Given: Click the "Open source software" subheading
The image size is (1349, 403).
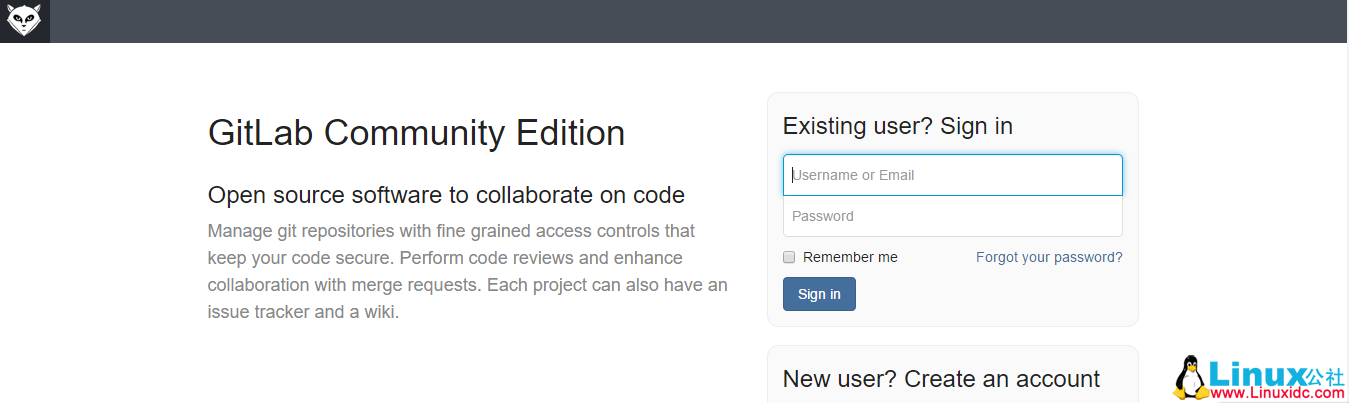Looking at the screenshot, I should [x=446, y=194].
